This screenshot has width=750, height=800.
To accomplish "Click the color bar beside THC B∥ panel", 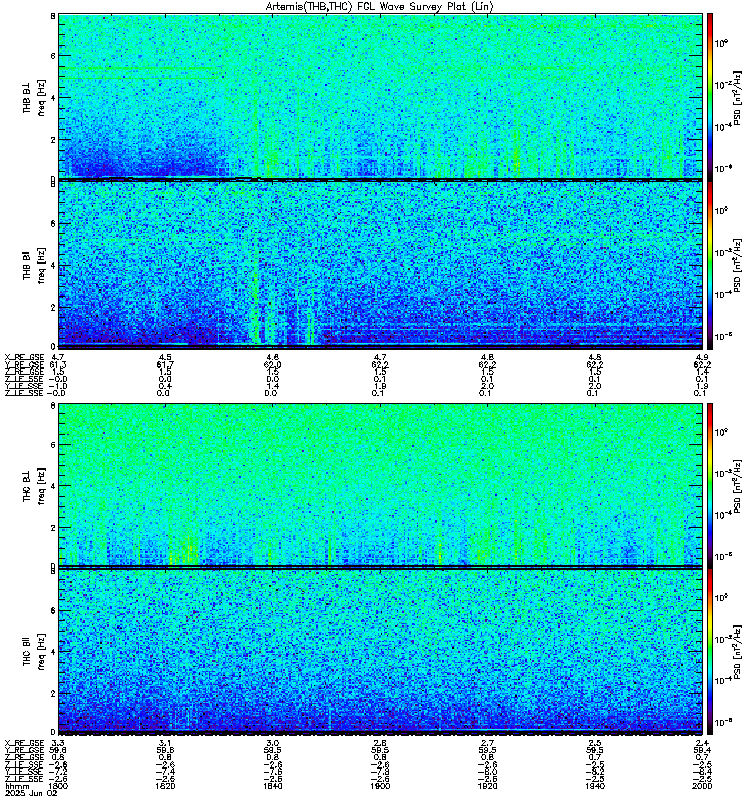I will pyautogui.click(x=710, y=652).
